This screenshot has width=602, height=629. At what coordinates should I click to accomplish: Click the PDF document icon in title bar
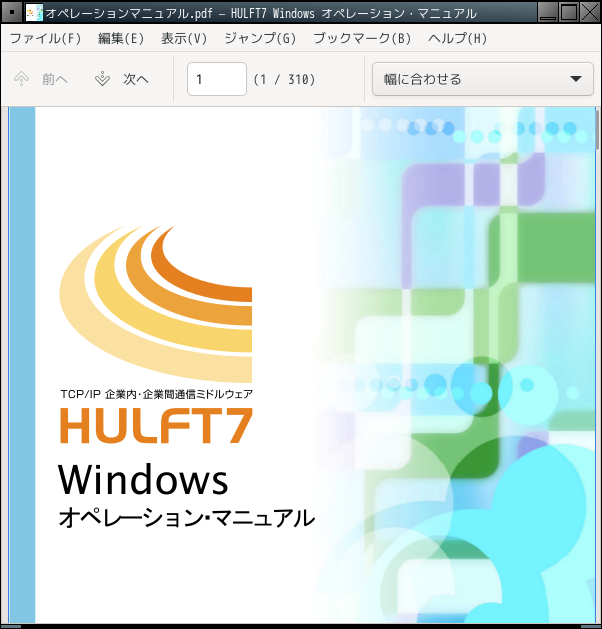pos(34,13)
